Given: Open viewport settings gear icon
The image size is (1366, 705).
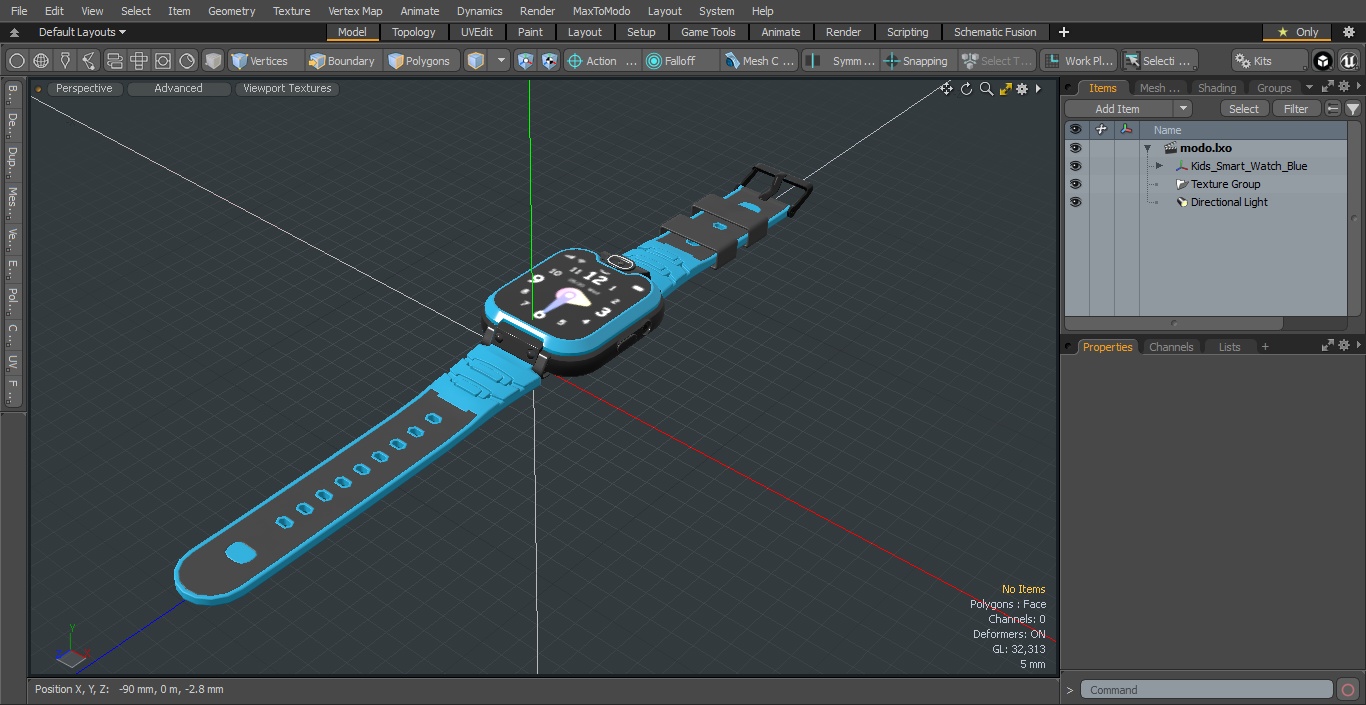Looking at the screenshot, I should 1022,89.
